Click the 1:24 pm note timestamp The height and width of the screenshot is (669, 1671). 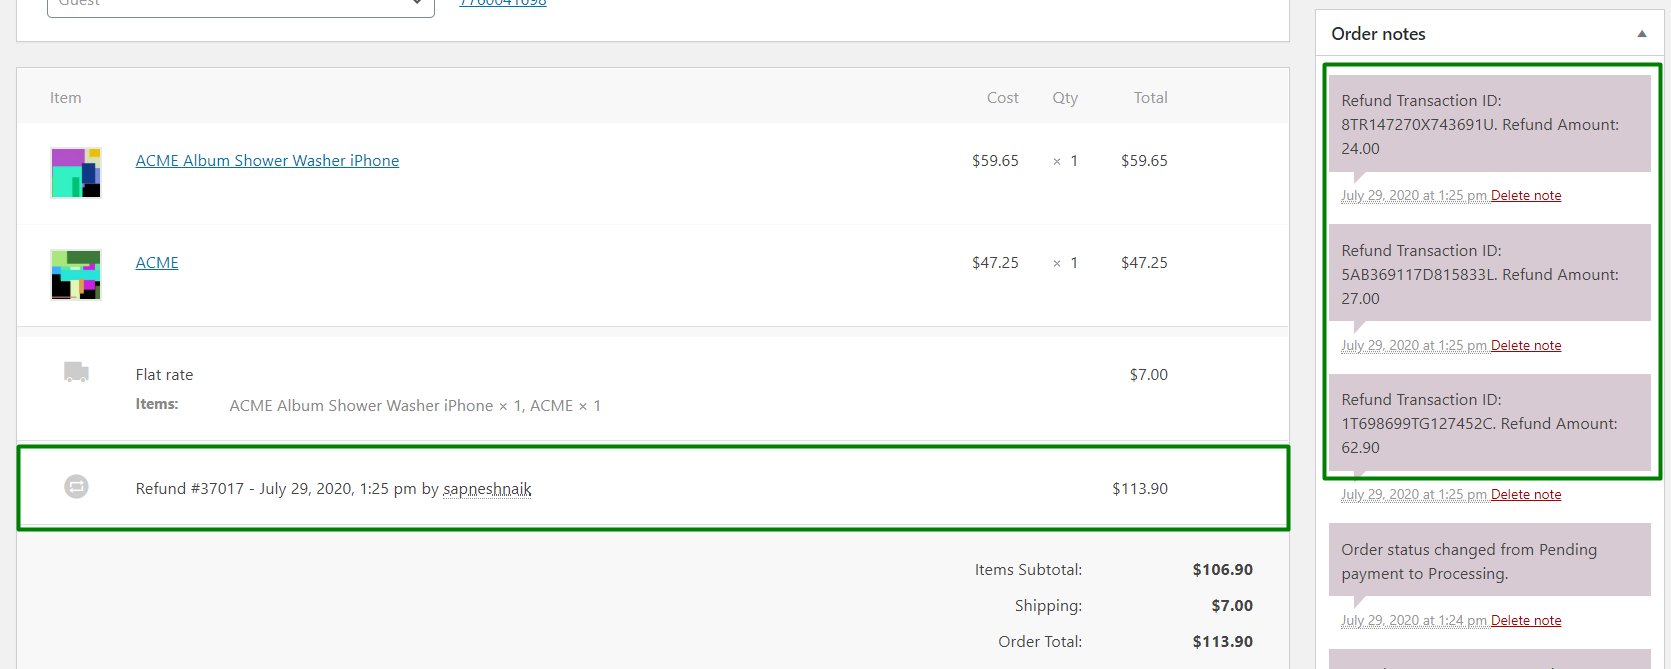(1413, 621)
